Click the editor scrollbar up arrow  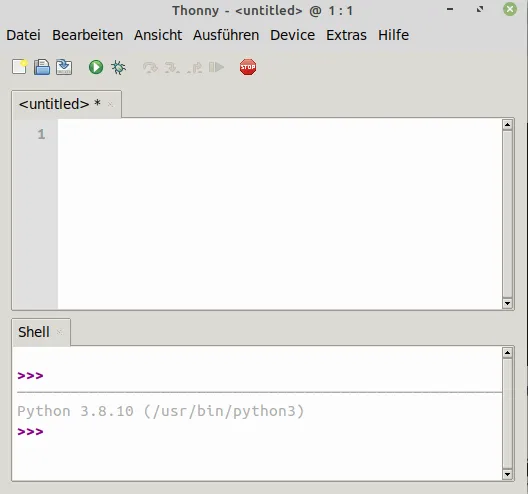pyautogui.click(x=507, y=125)
